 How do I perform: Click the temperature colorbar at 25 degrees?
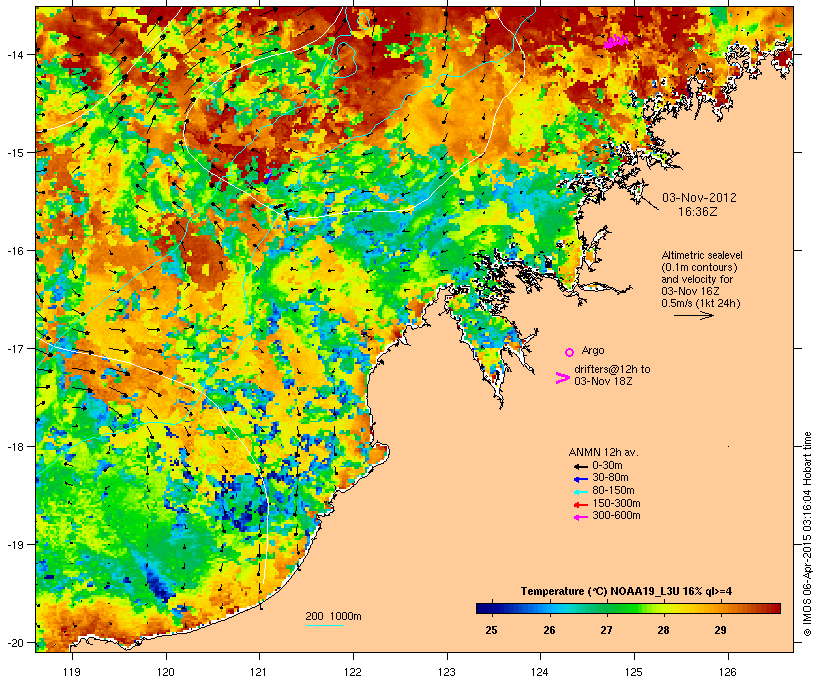(491, 608)
